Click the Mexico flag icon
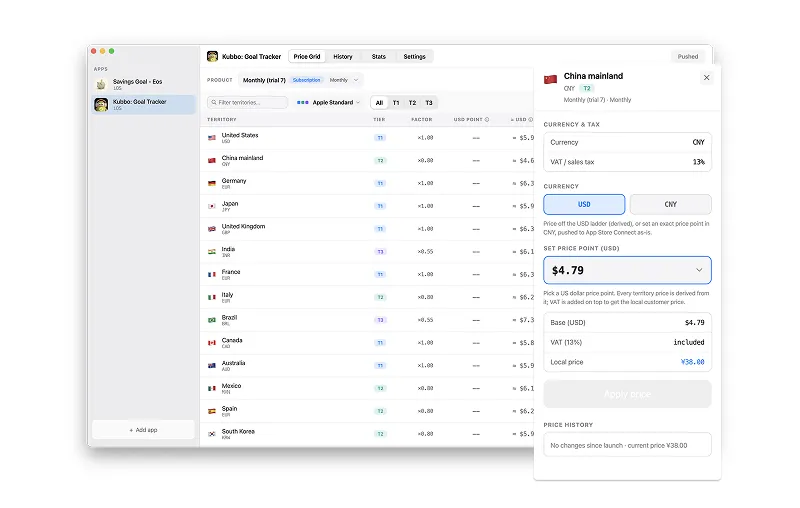 (212, 389)
